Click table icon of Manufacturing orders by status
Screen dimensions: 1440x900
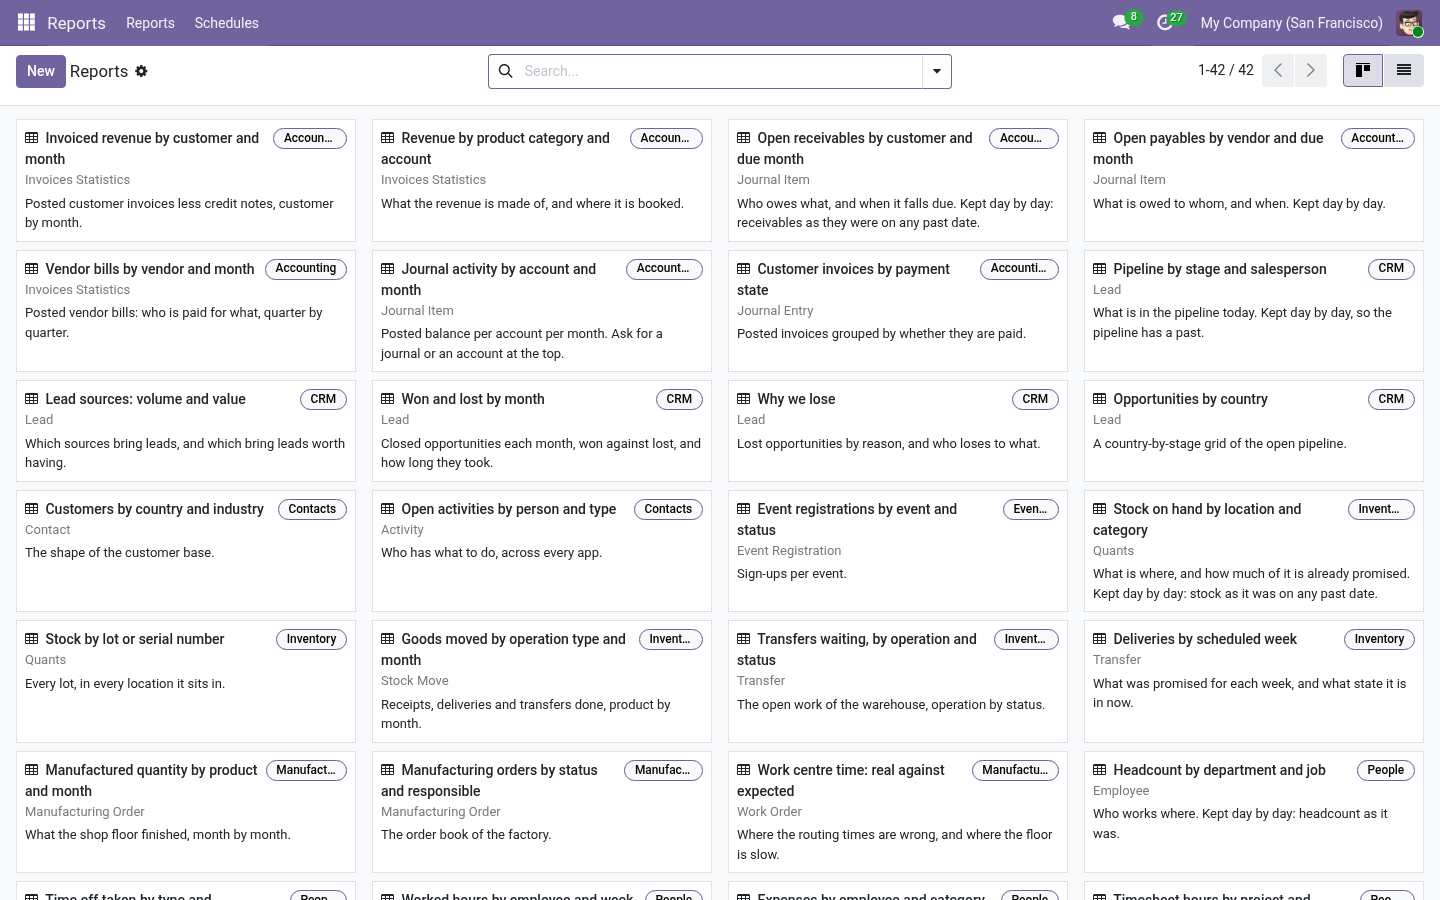click(388, 770)
